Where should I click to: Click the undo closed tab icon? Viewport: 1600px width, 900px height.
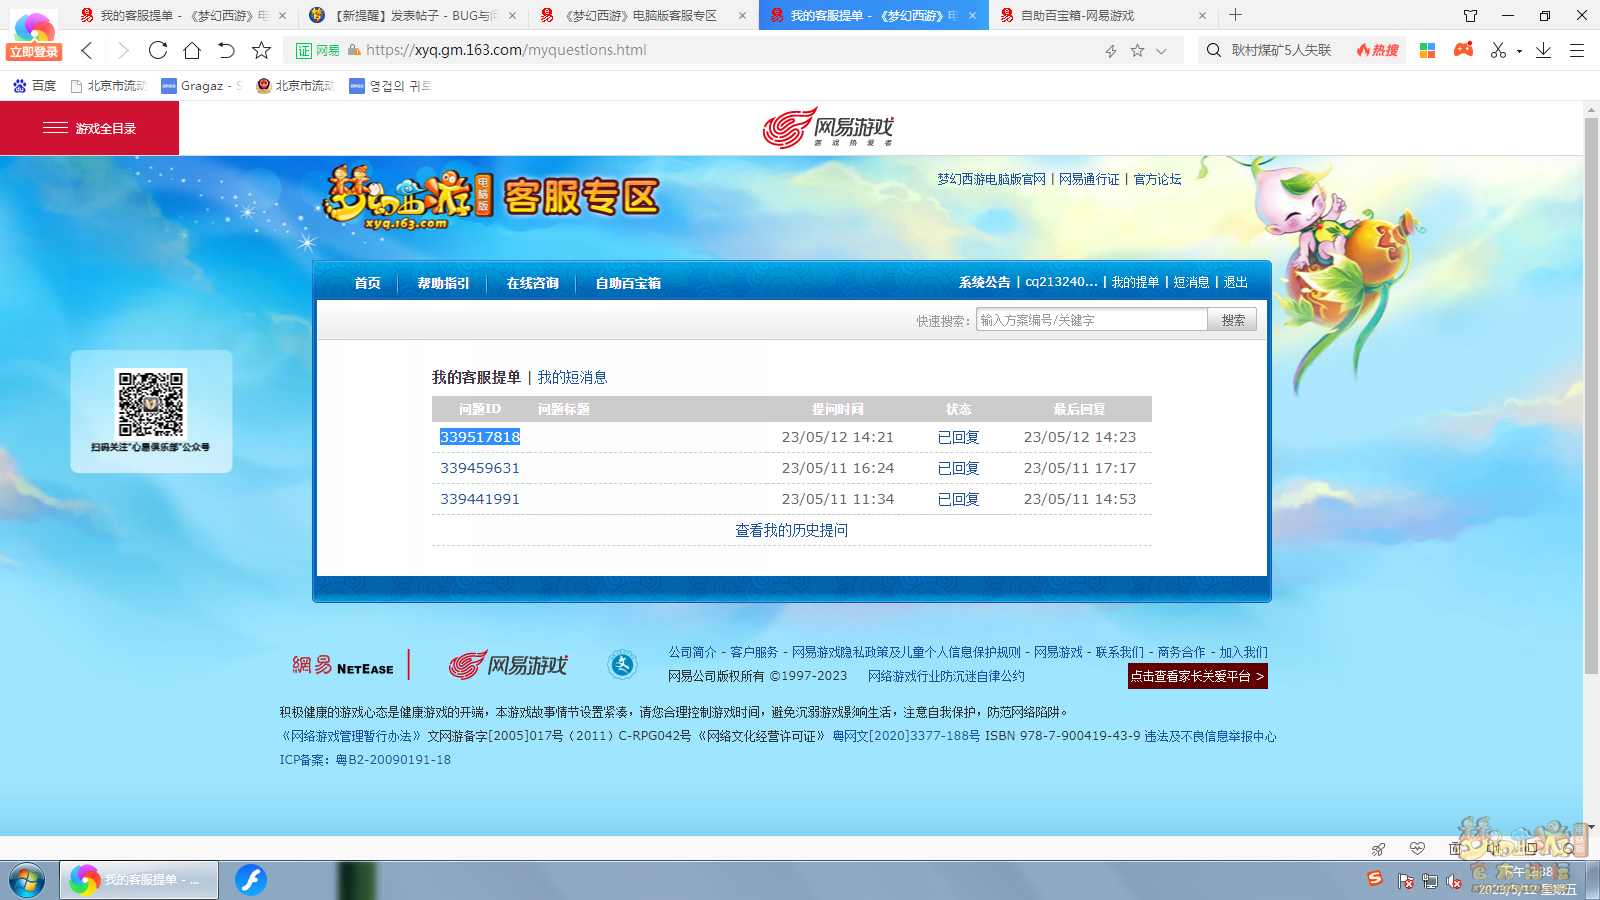226,50
